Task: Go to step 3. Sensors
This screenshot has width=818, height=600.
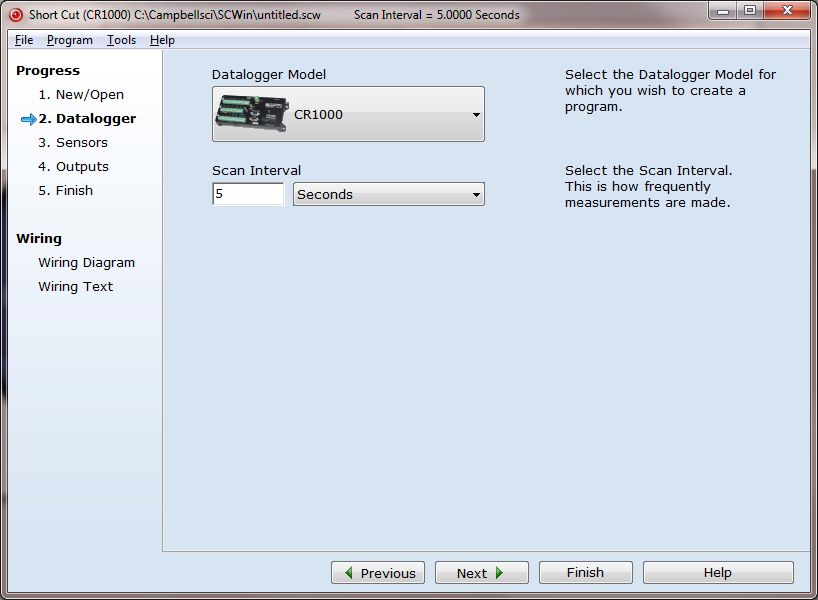Action: pos(73,142)
